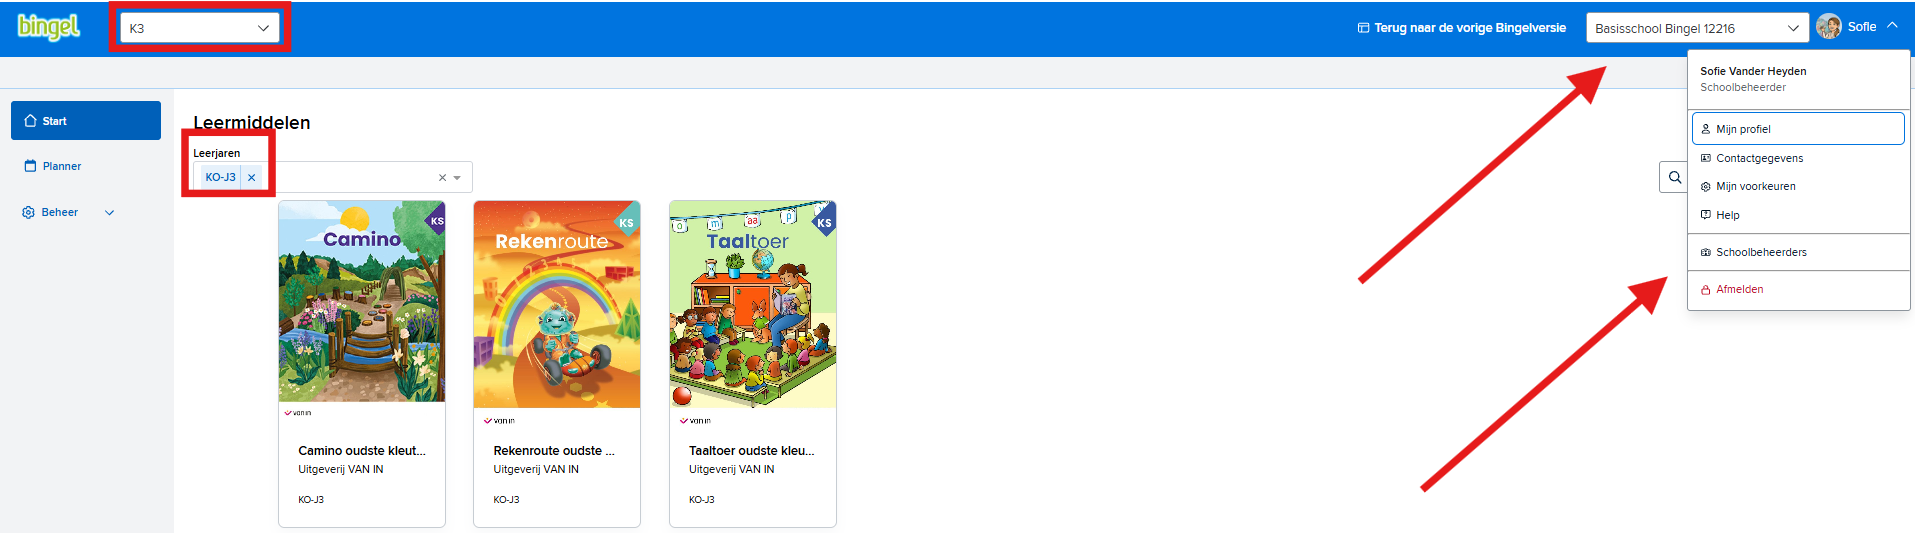Open the Basisschool Bingel 12216 dropdown

click(1697, 28)
